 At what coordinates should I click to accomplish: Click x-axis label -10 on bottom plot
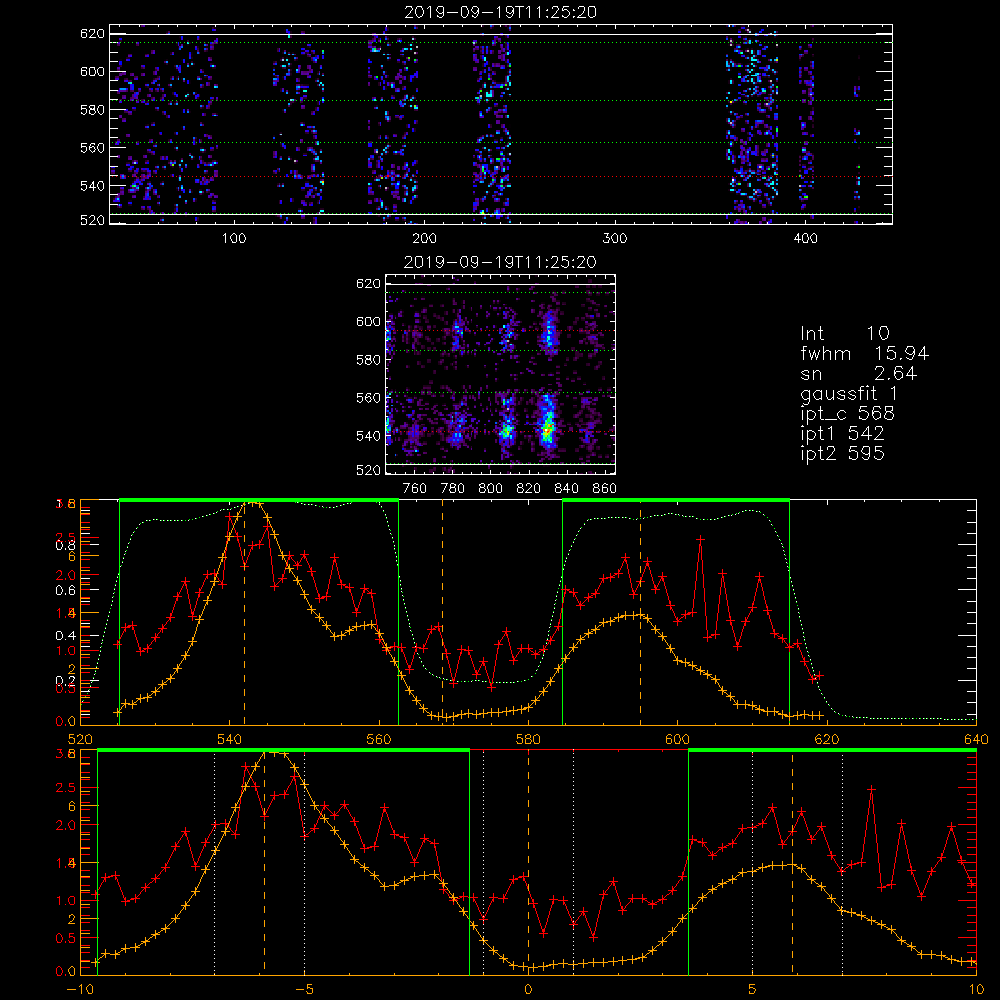(x=78, y=989)
